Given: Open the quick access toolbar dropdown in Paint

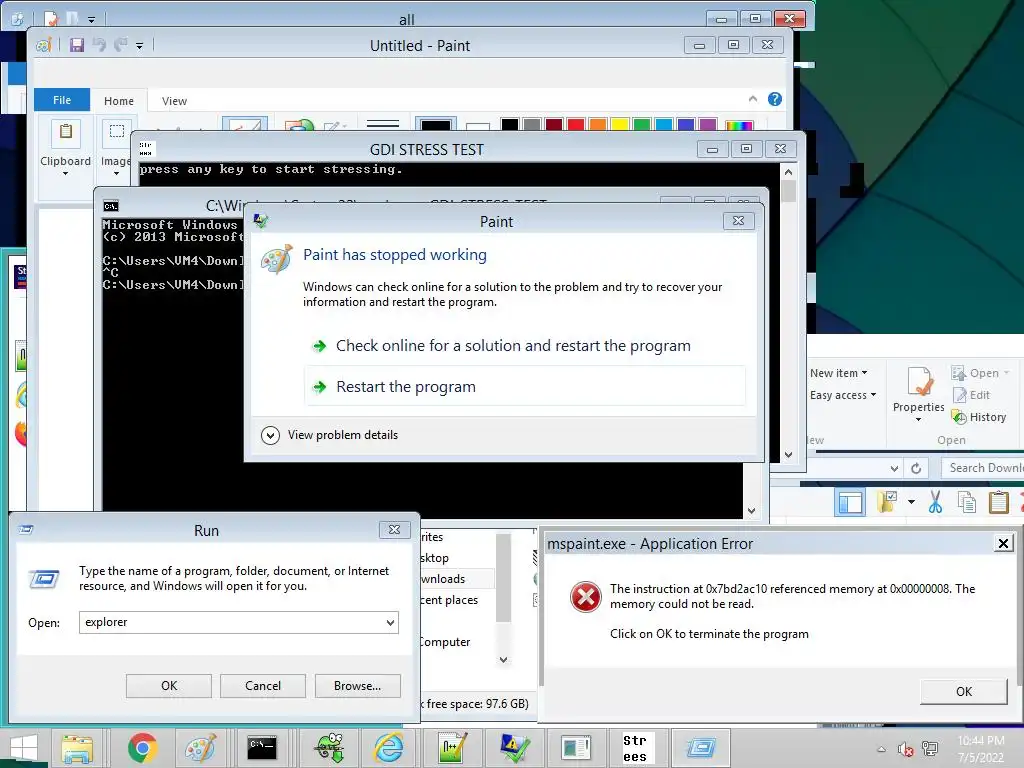Looking at the screenshot, I should coord(139,46).
